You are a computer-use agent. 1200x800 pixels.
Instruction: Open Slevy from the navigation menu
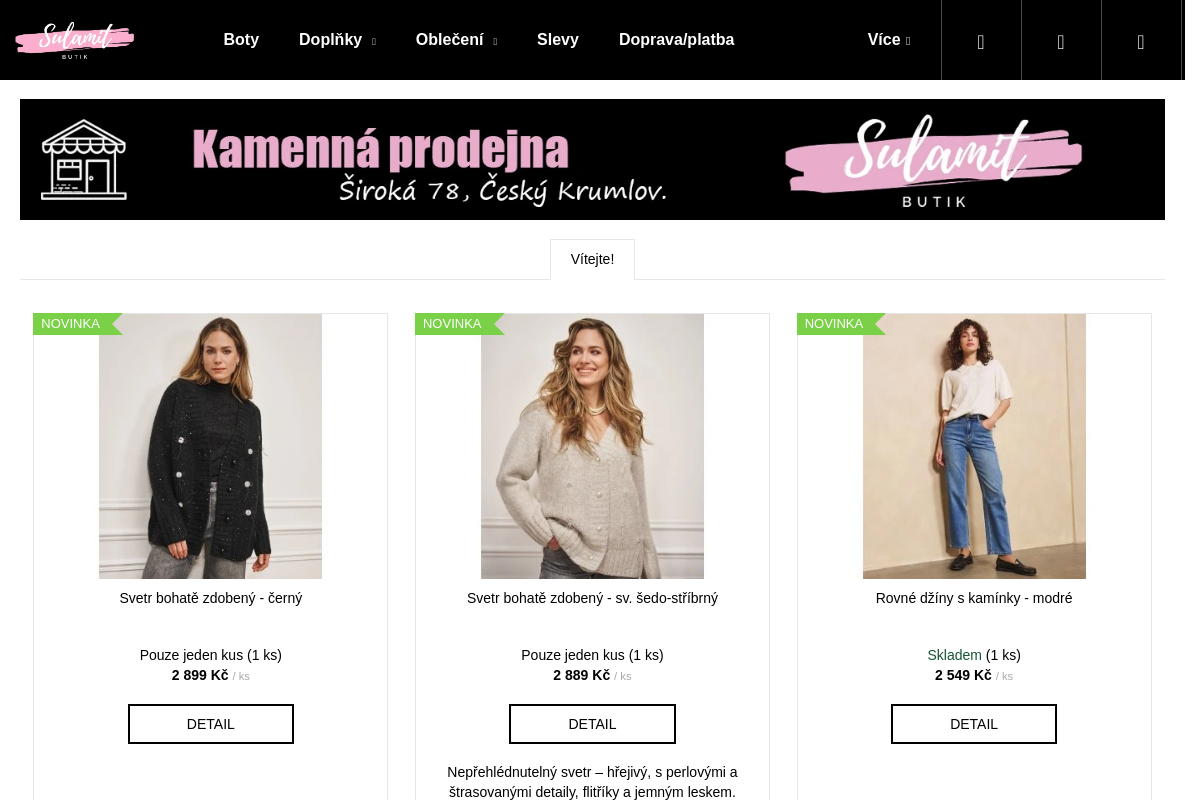pyautogui.click(x=557, y=40)
